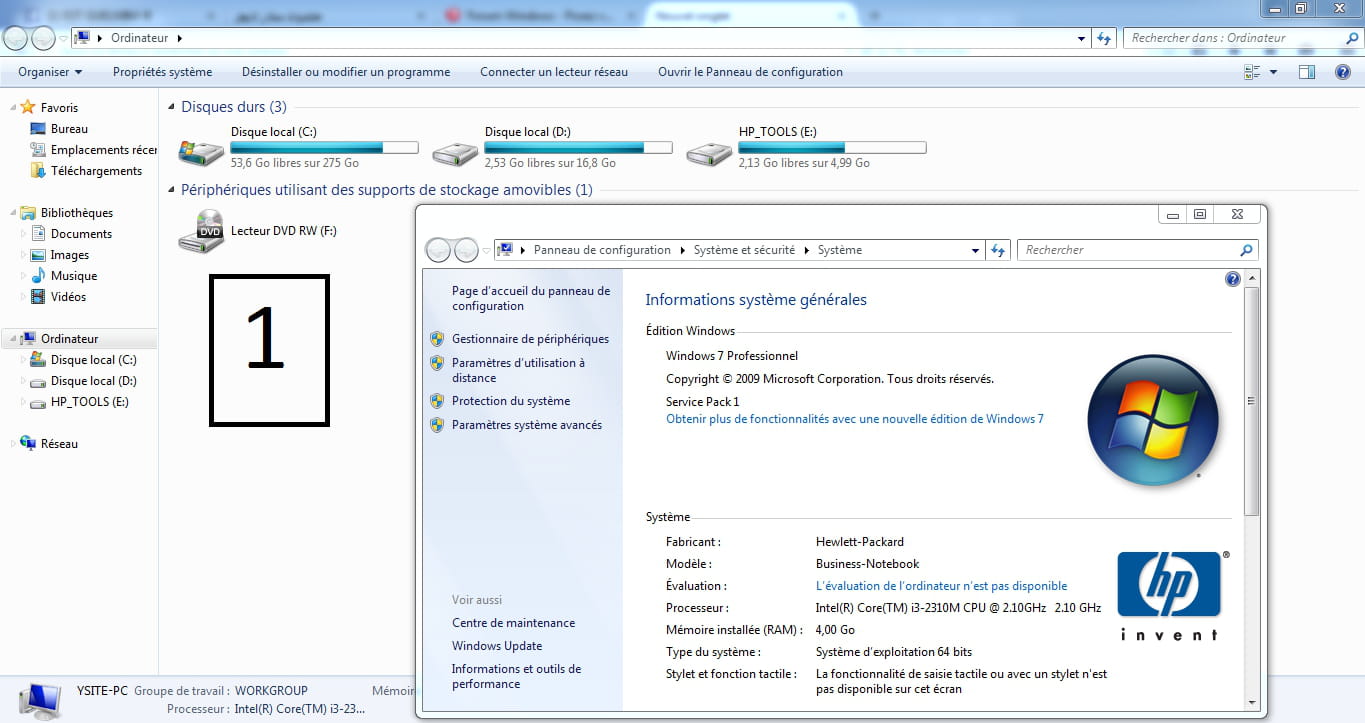The height and width of the screenshot is (723, 1365).
Task: Click the Vidéos library icon
Action: (38, 297)
